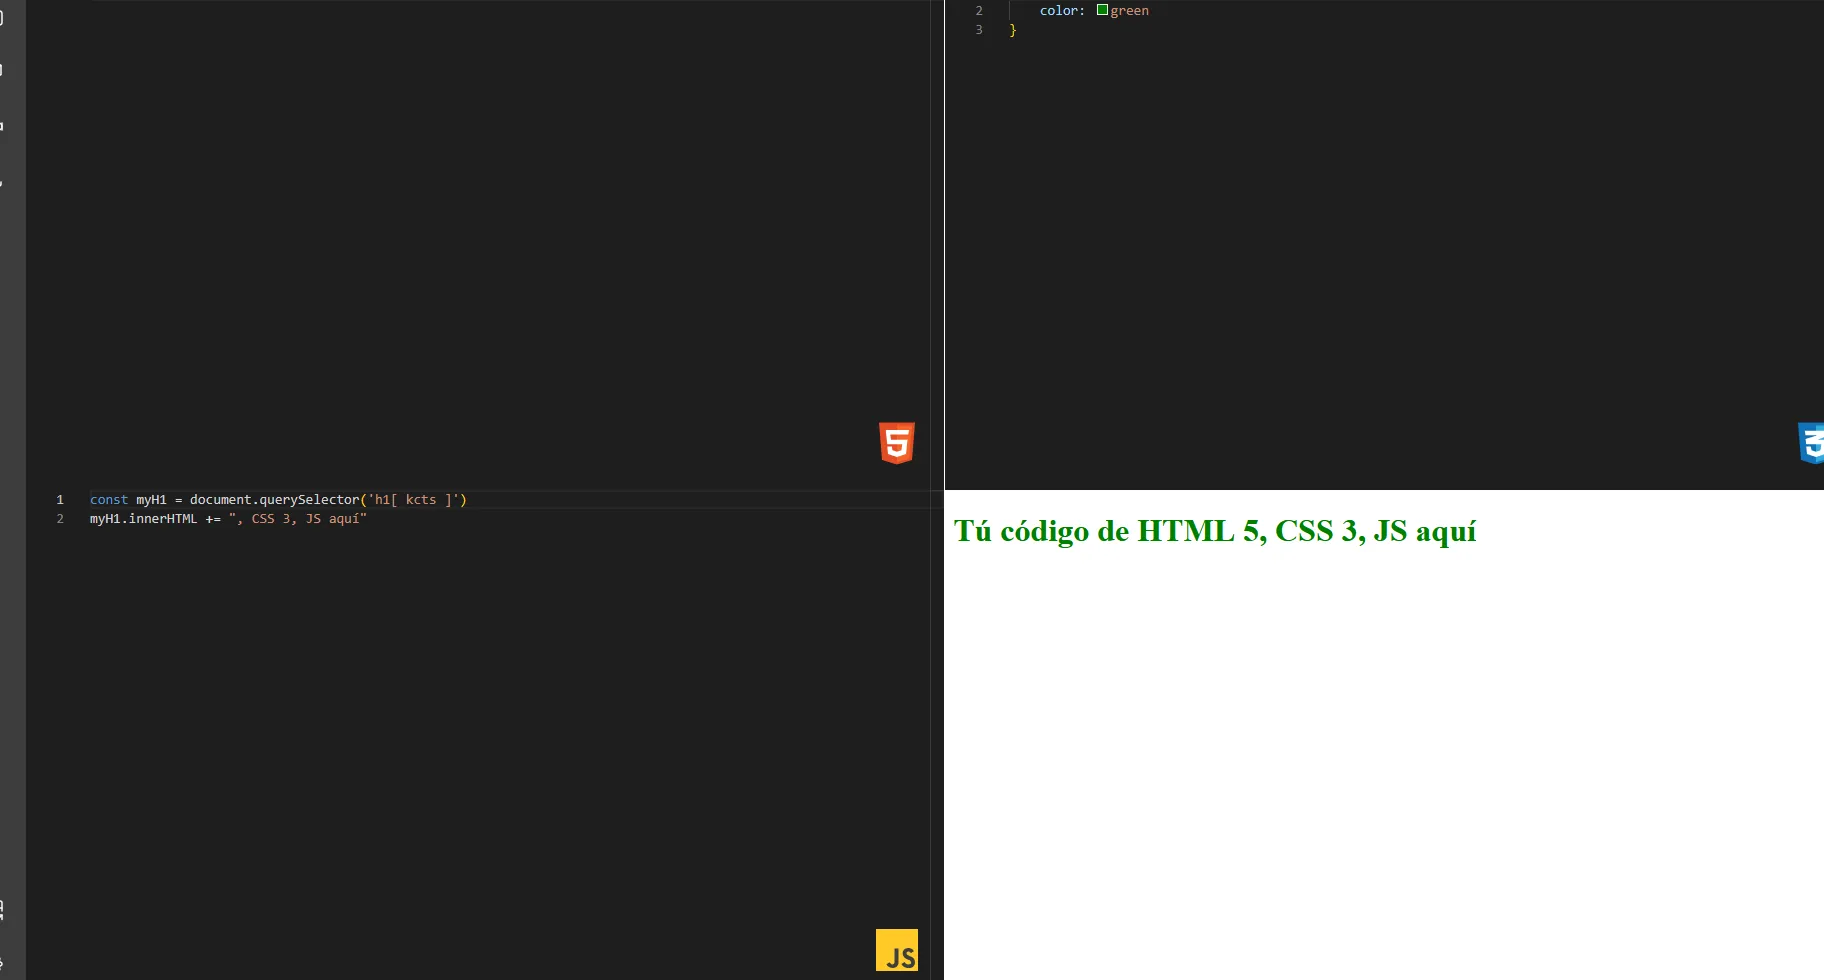Click the 'h1[ kcts ]' selector string
This screenshot has height=980, width=1824.
413,499
